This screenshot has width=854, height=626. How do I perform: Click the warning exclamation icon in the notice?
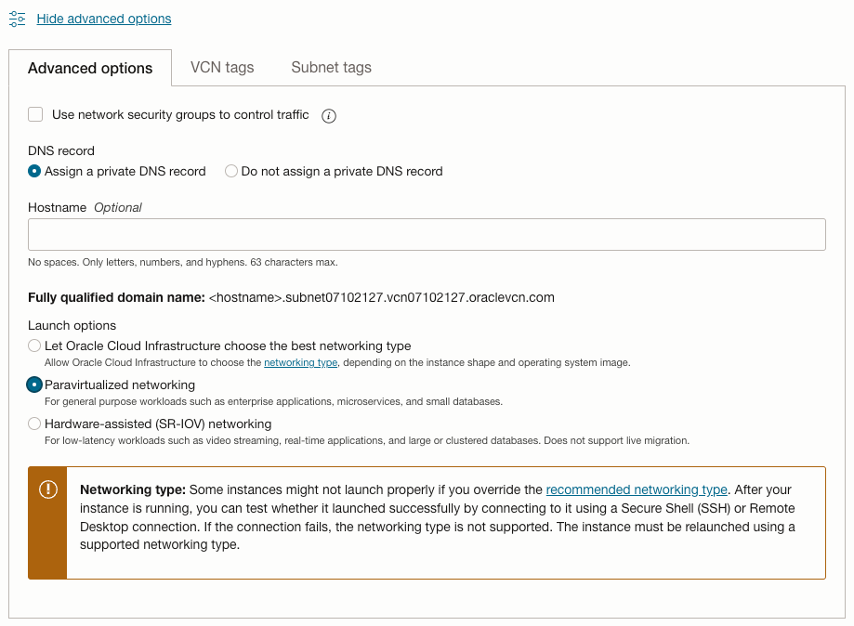pyautogui.click(x=46, y=490)
